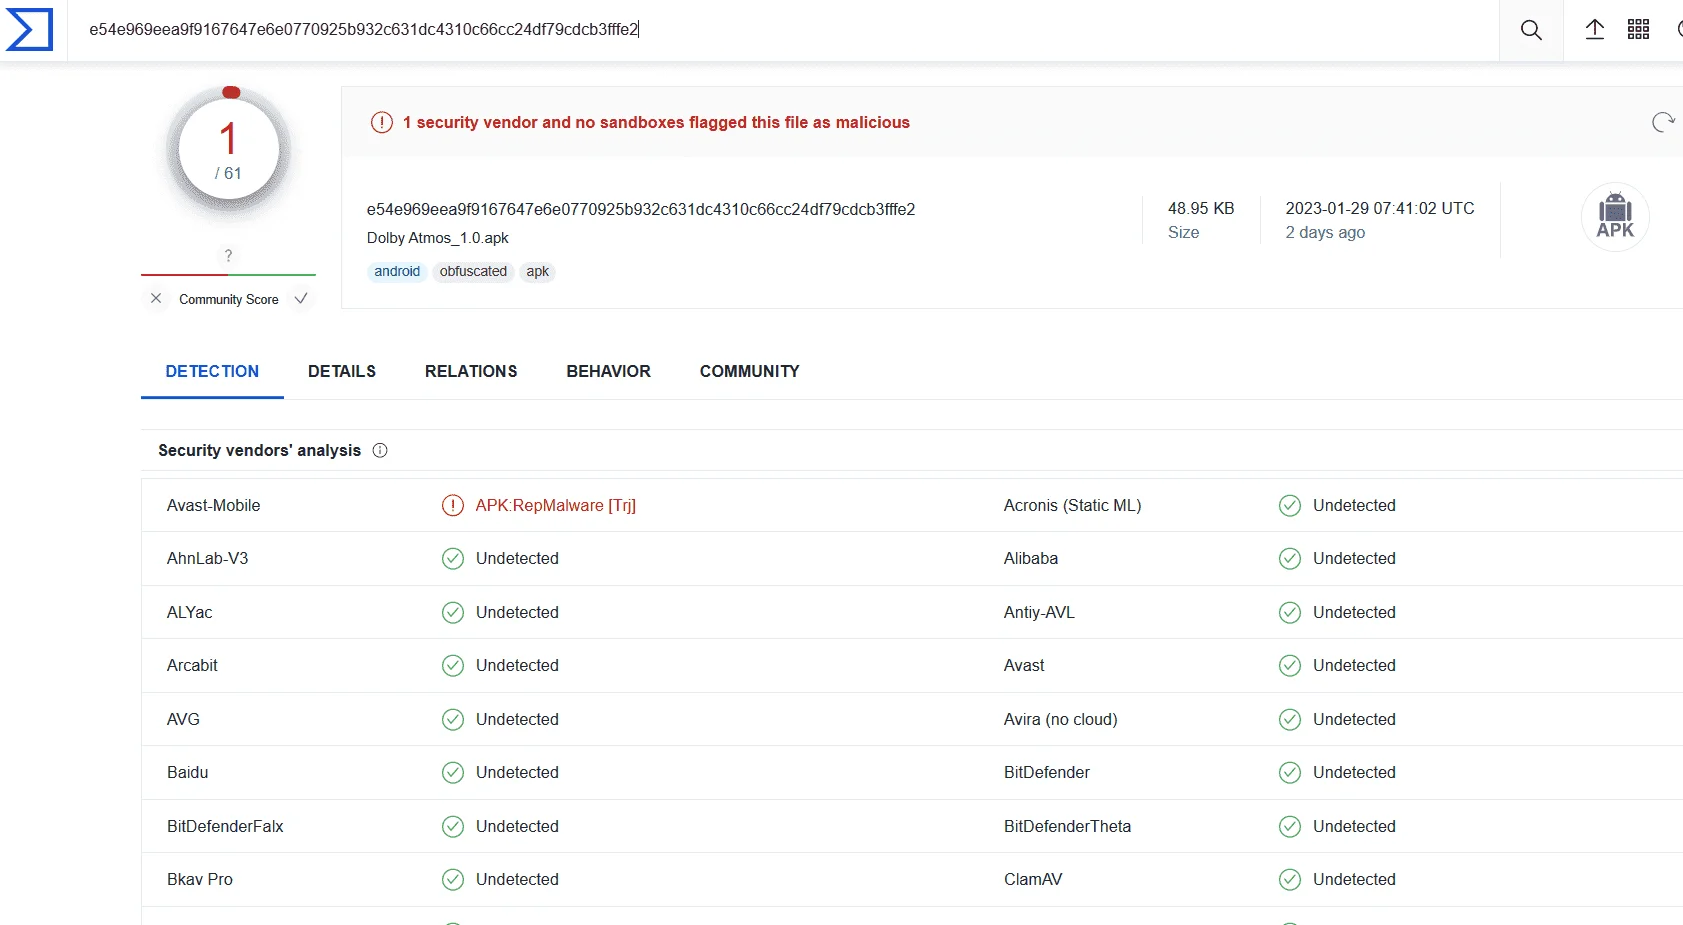Screen dimensions: 1683x925
Task: Open the DETAILS tab
Action: [x=342, y=371]
